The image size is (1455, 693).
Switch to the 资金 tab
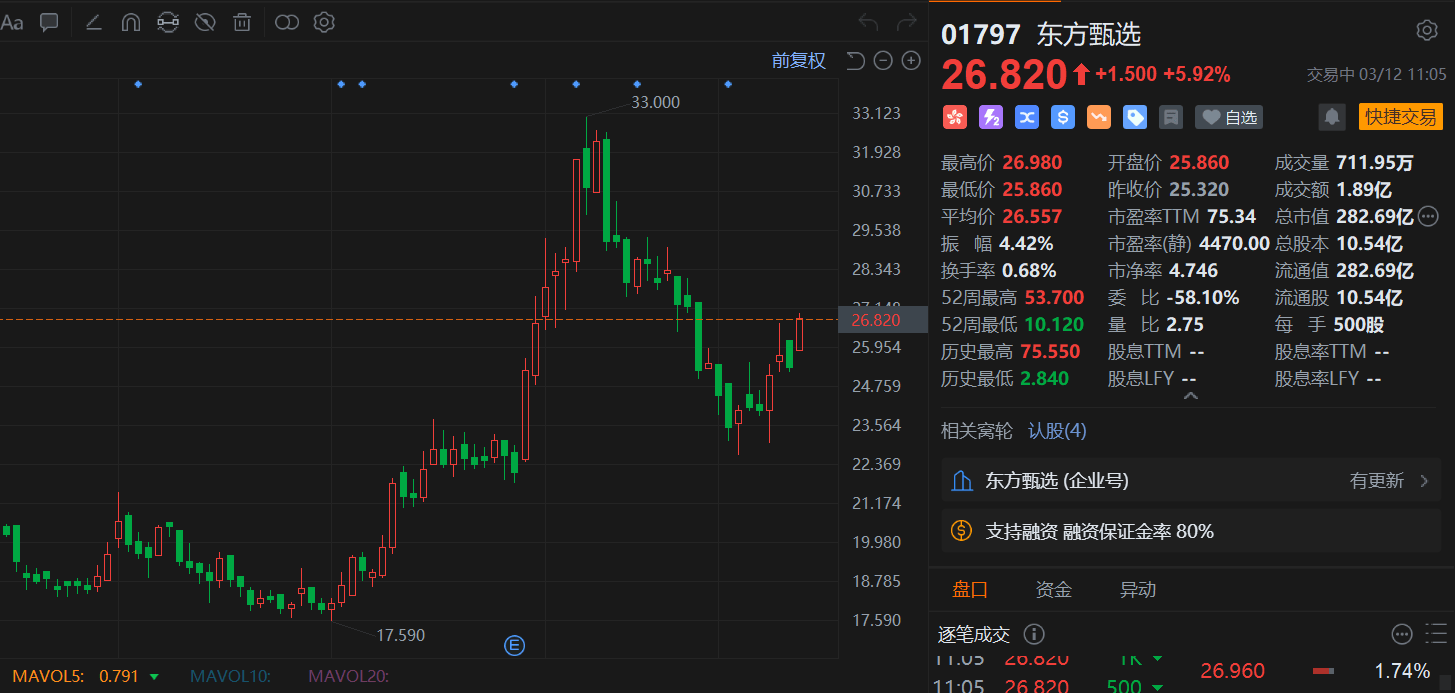pos(1053,590)
